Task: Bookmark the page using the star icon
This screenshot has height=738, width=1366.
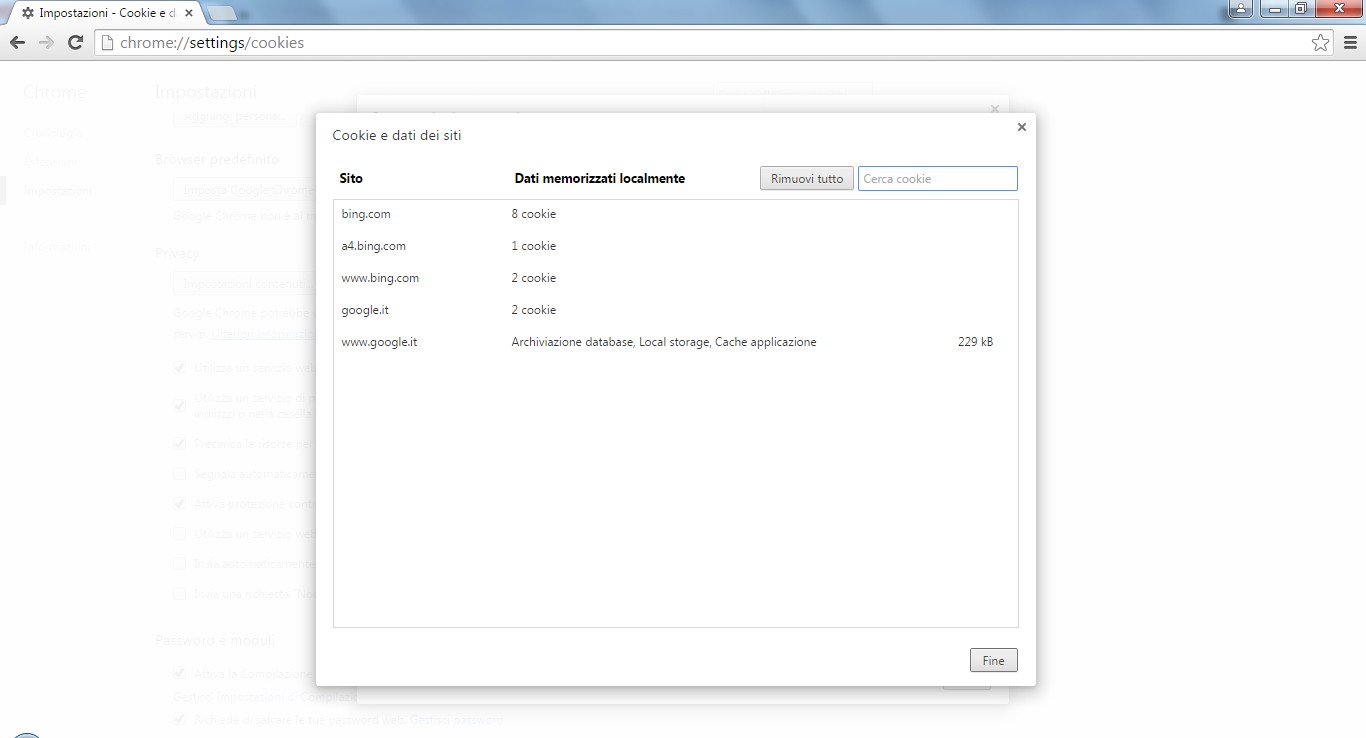Action: (x=1320, y=42)
